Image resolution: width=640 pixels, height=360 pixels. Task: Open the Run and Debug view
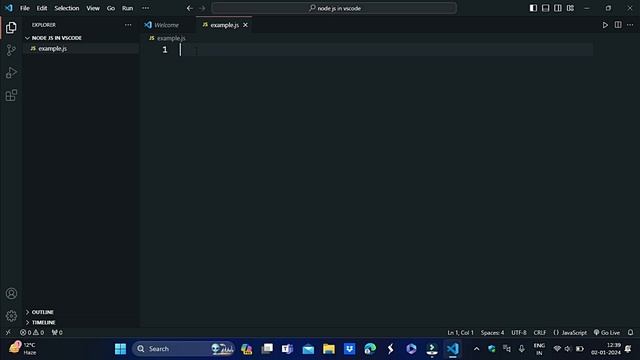tap(11, 73)
